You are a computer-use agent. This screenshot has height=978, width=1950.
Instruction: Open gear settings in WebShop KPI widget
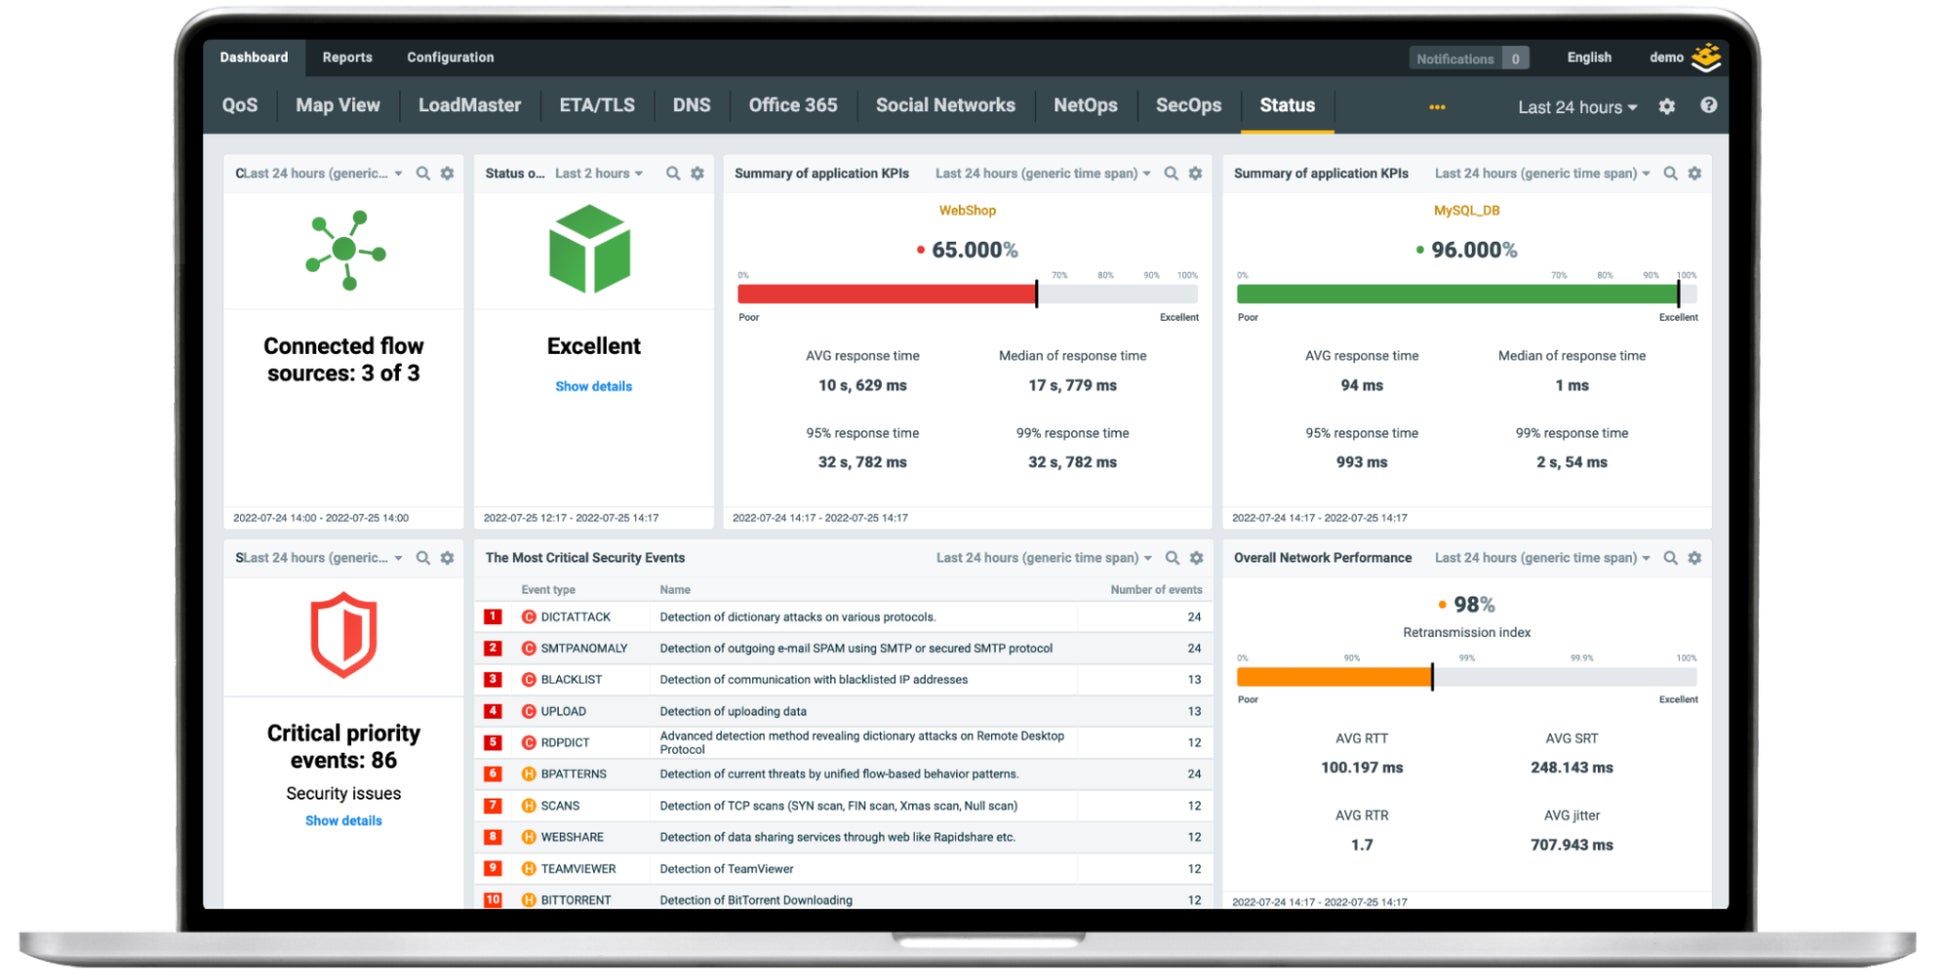[1195, 174]
